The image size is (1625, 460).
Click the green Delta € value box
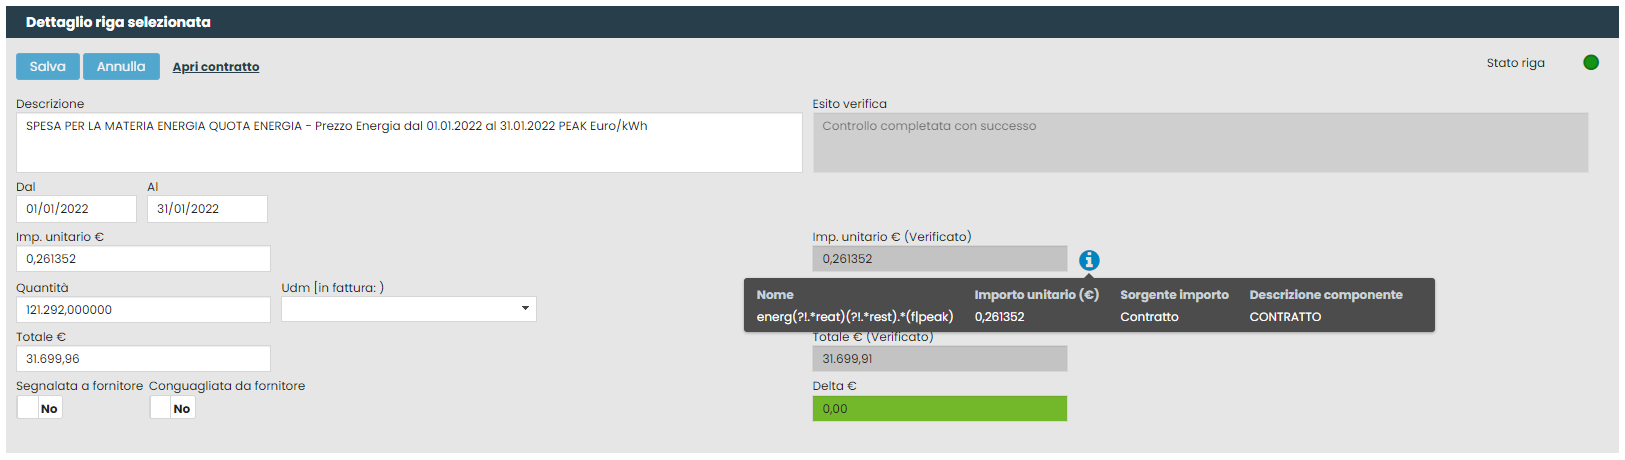[939, 408]
